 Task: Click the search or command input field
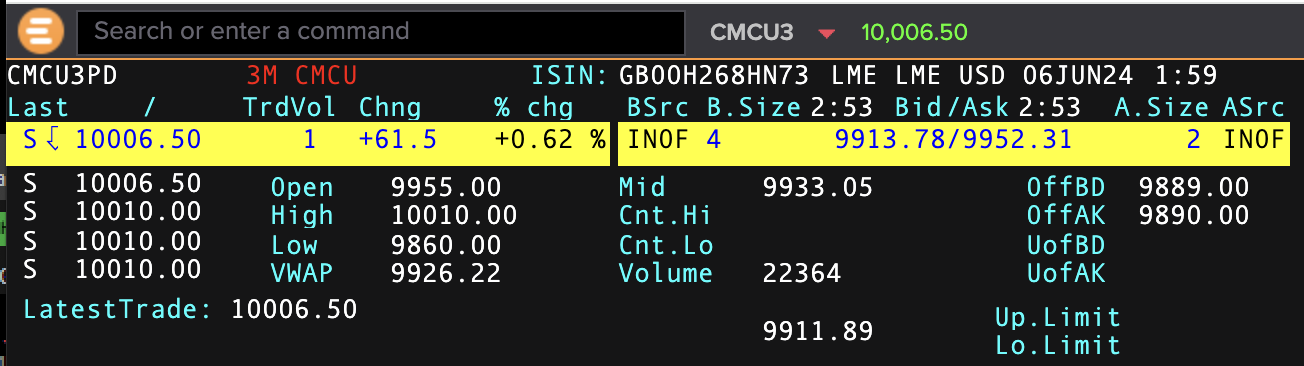(x=381, y=32)
